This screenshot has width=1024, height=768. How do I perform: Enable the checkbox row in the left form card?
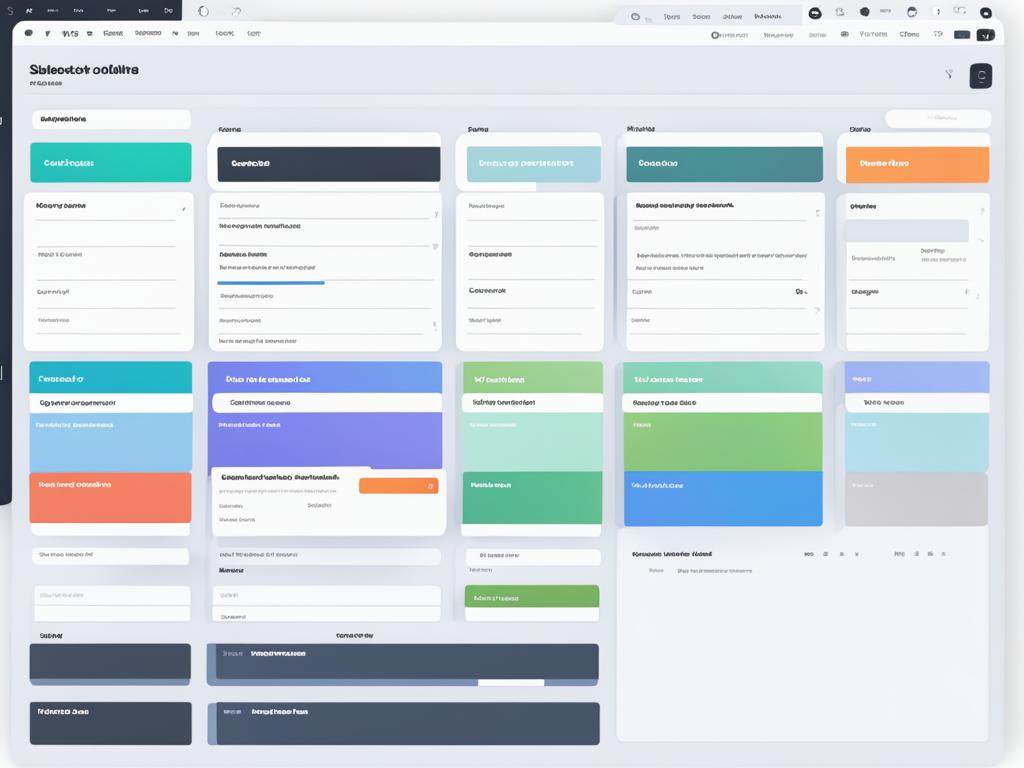pos(183,211)
